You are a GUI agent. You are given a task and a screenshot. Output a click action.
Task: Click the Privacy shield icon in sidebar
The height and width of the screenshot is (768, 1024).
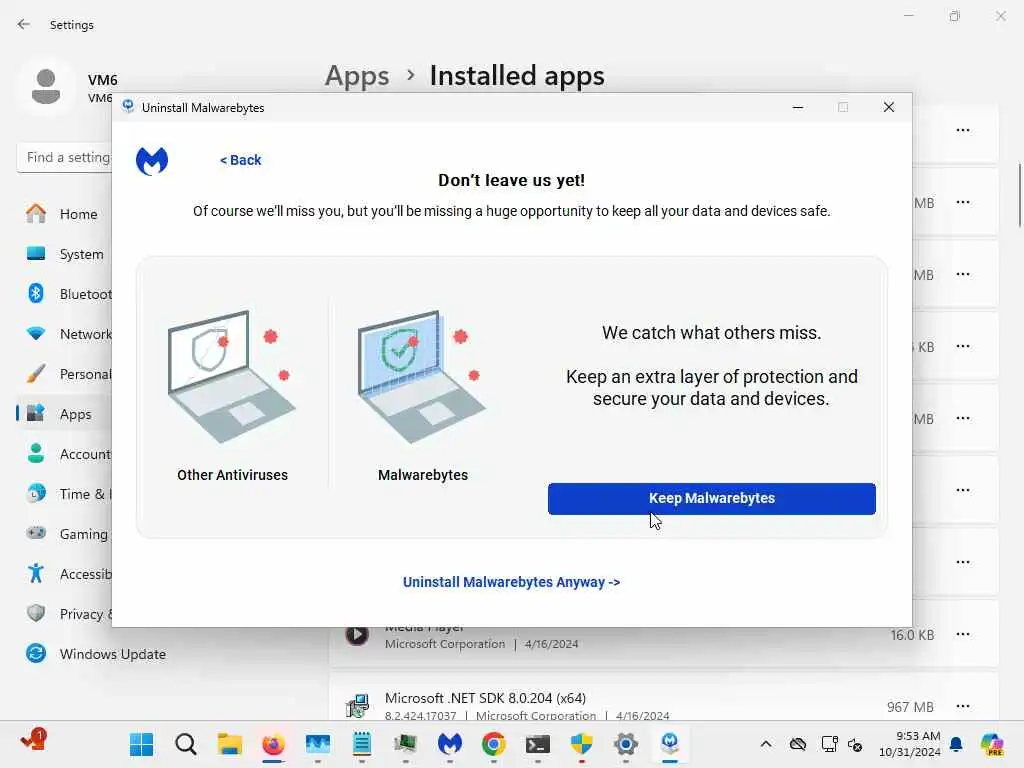36,613
